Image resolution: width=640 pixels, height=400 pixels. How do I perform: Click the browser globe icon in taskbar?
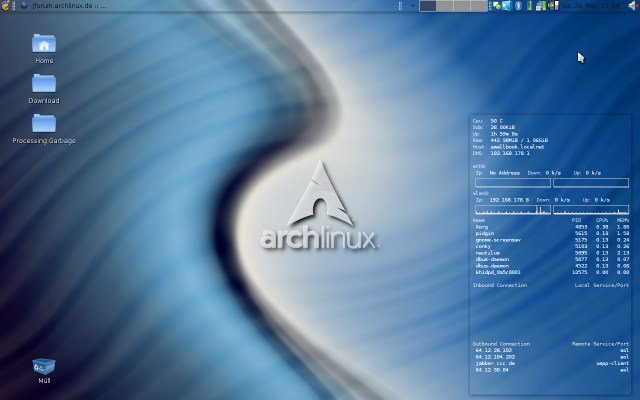[x=24, y=5]
